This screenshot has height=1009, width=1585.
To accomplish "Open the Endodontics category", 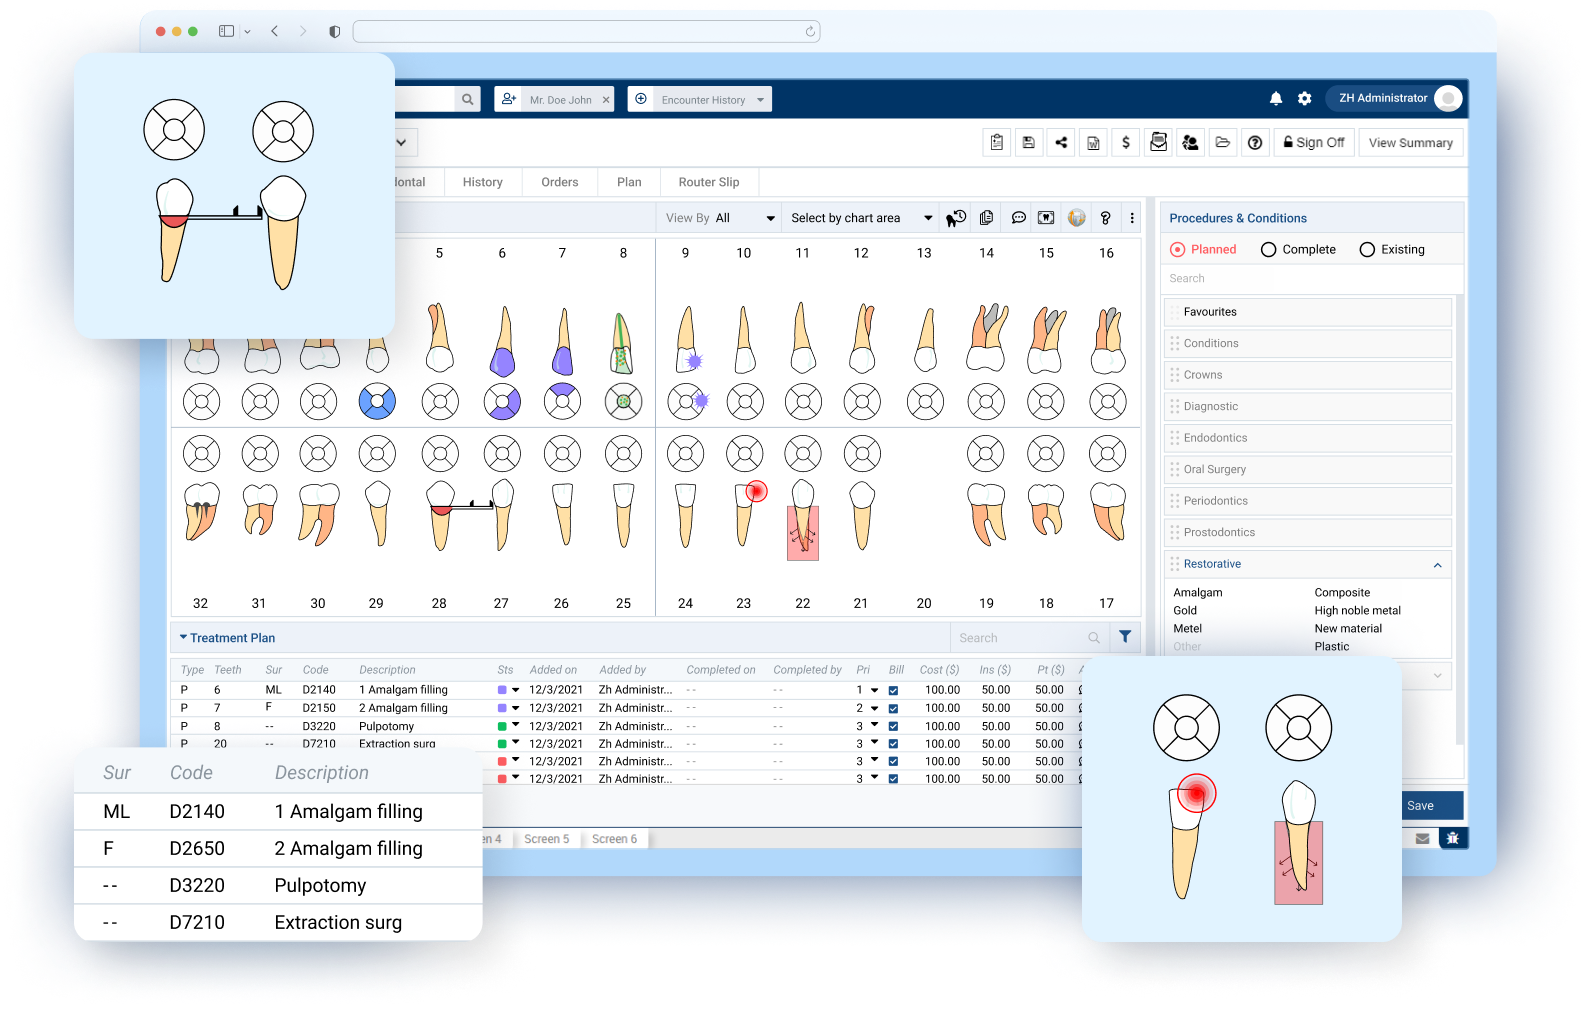I will coord(1308,438).
